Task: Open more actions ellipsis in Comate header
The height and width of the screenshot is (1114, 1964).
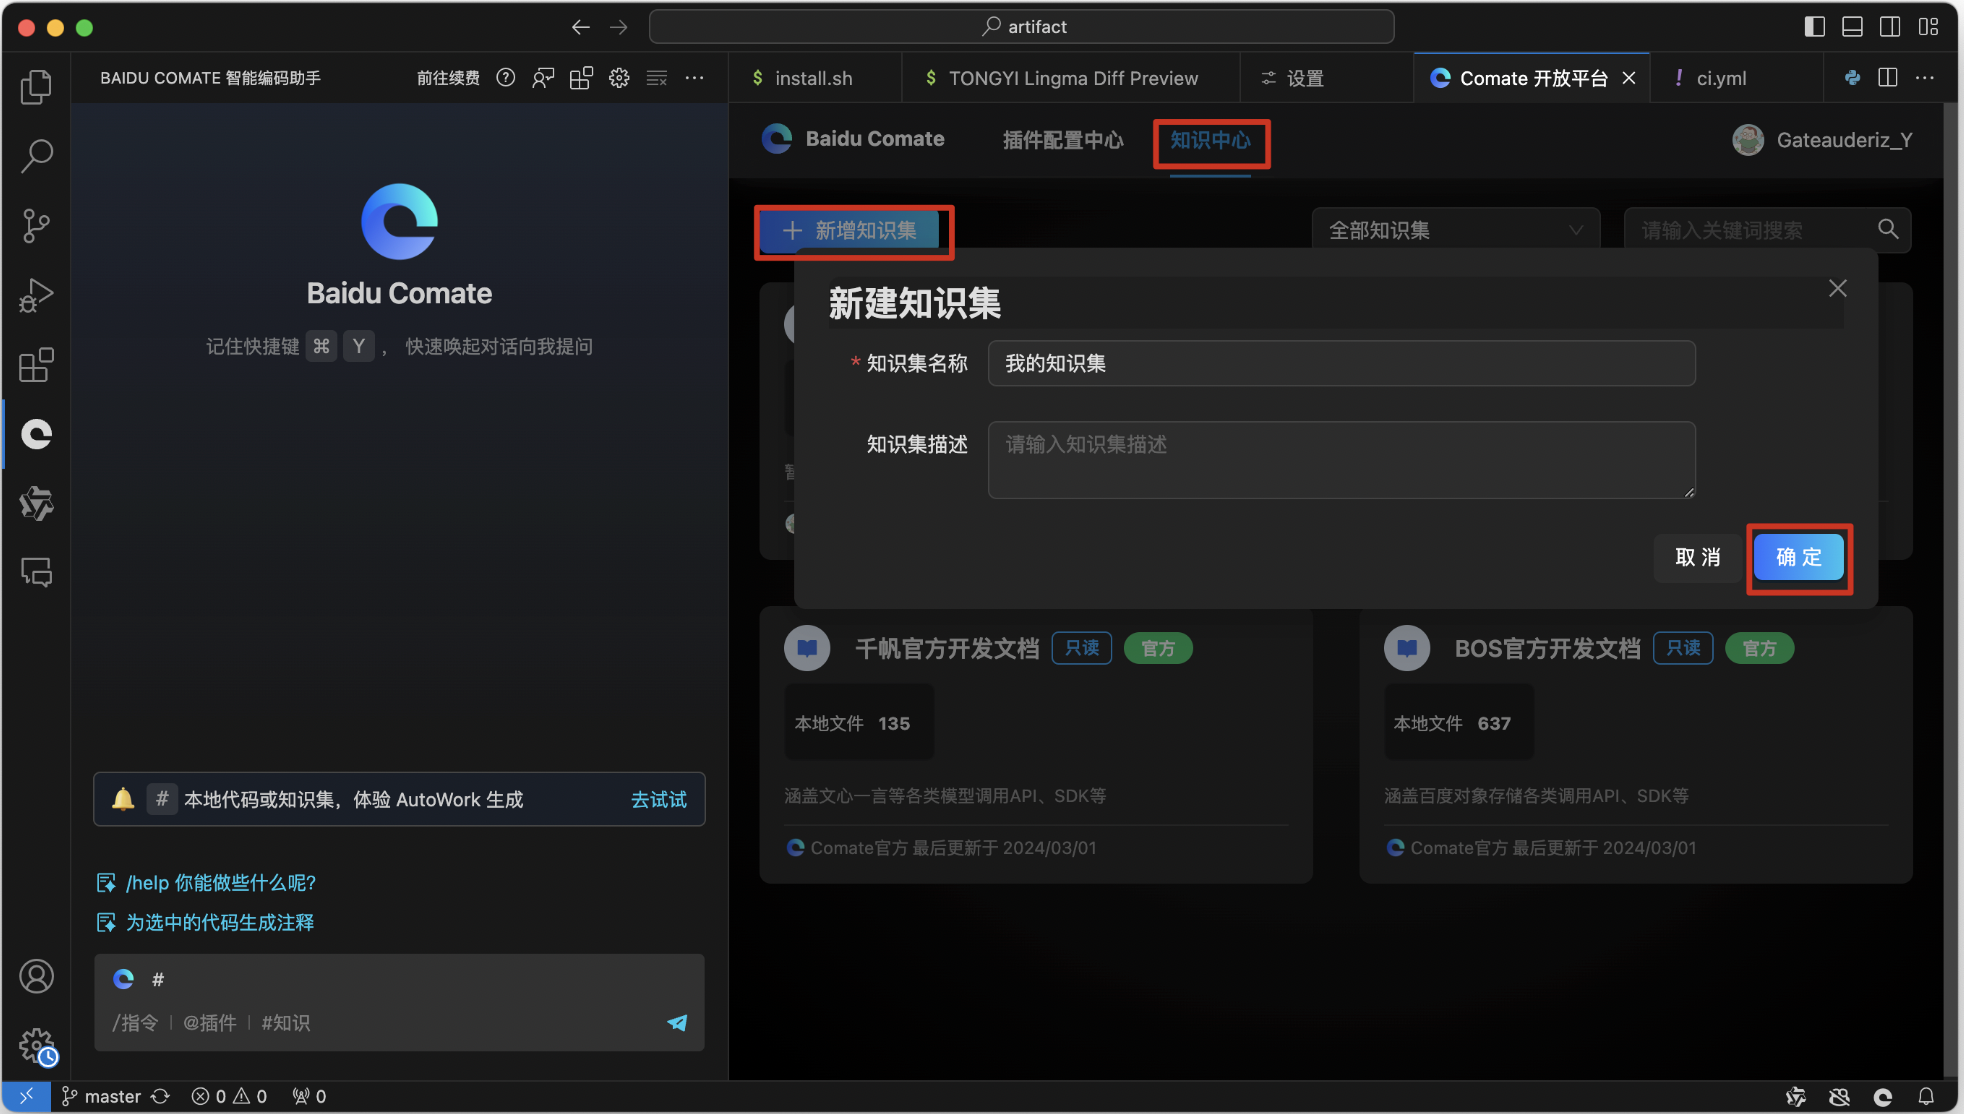Action: pyautogui.click(x=694, y=78)
